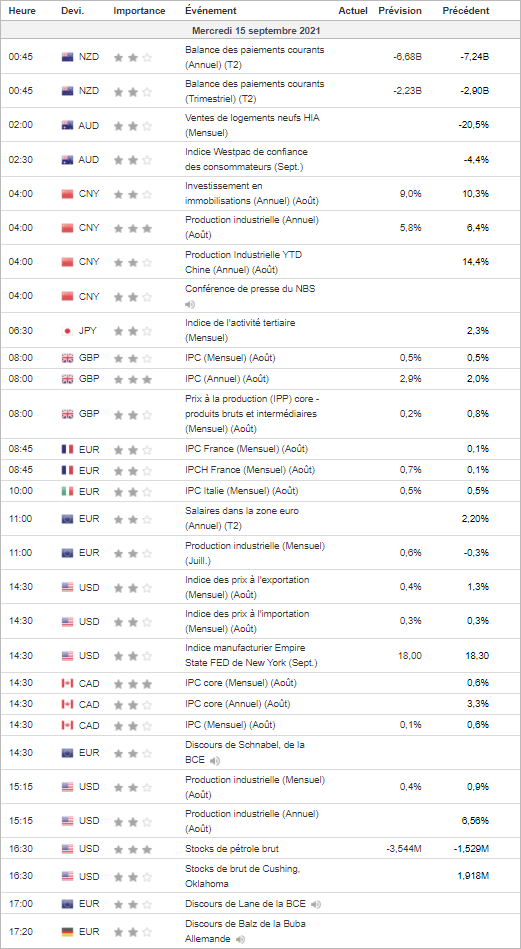The image size is (521, 949).
Task: Click the French flag in the IPCH France row
Action: [x=68, y=470]
